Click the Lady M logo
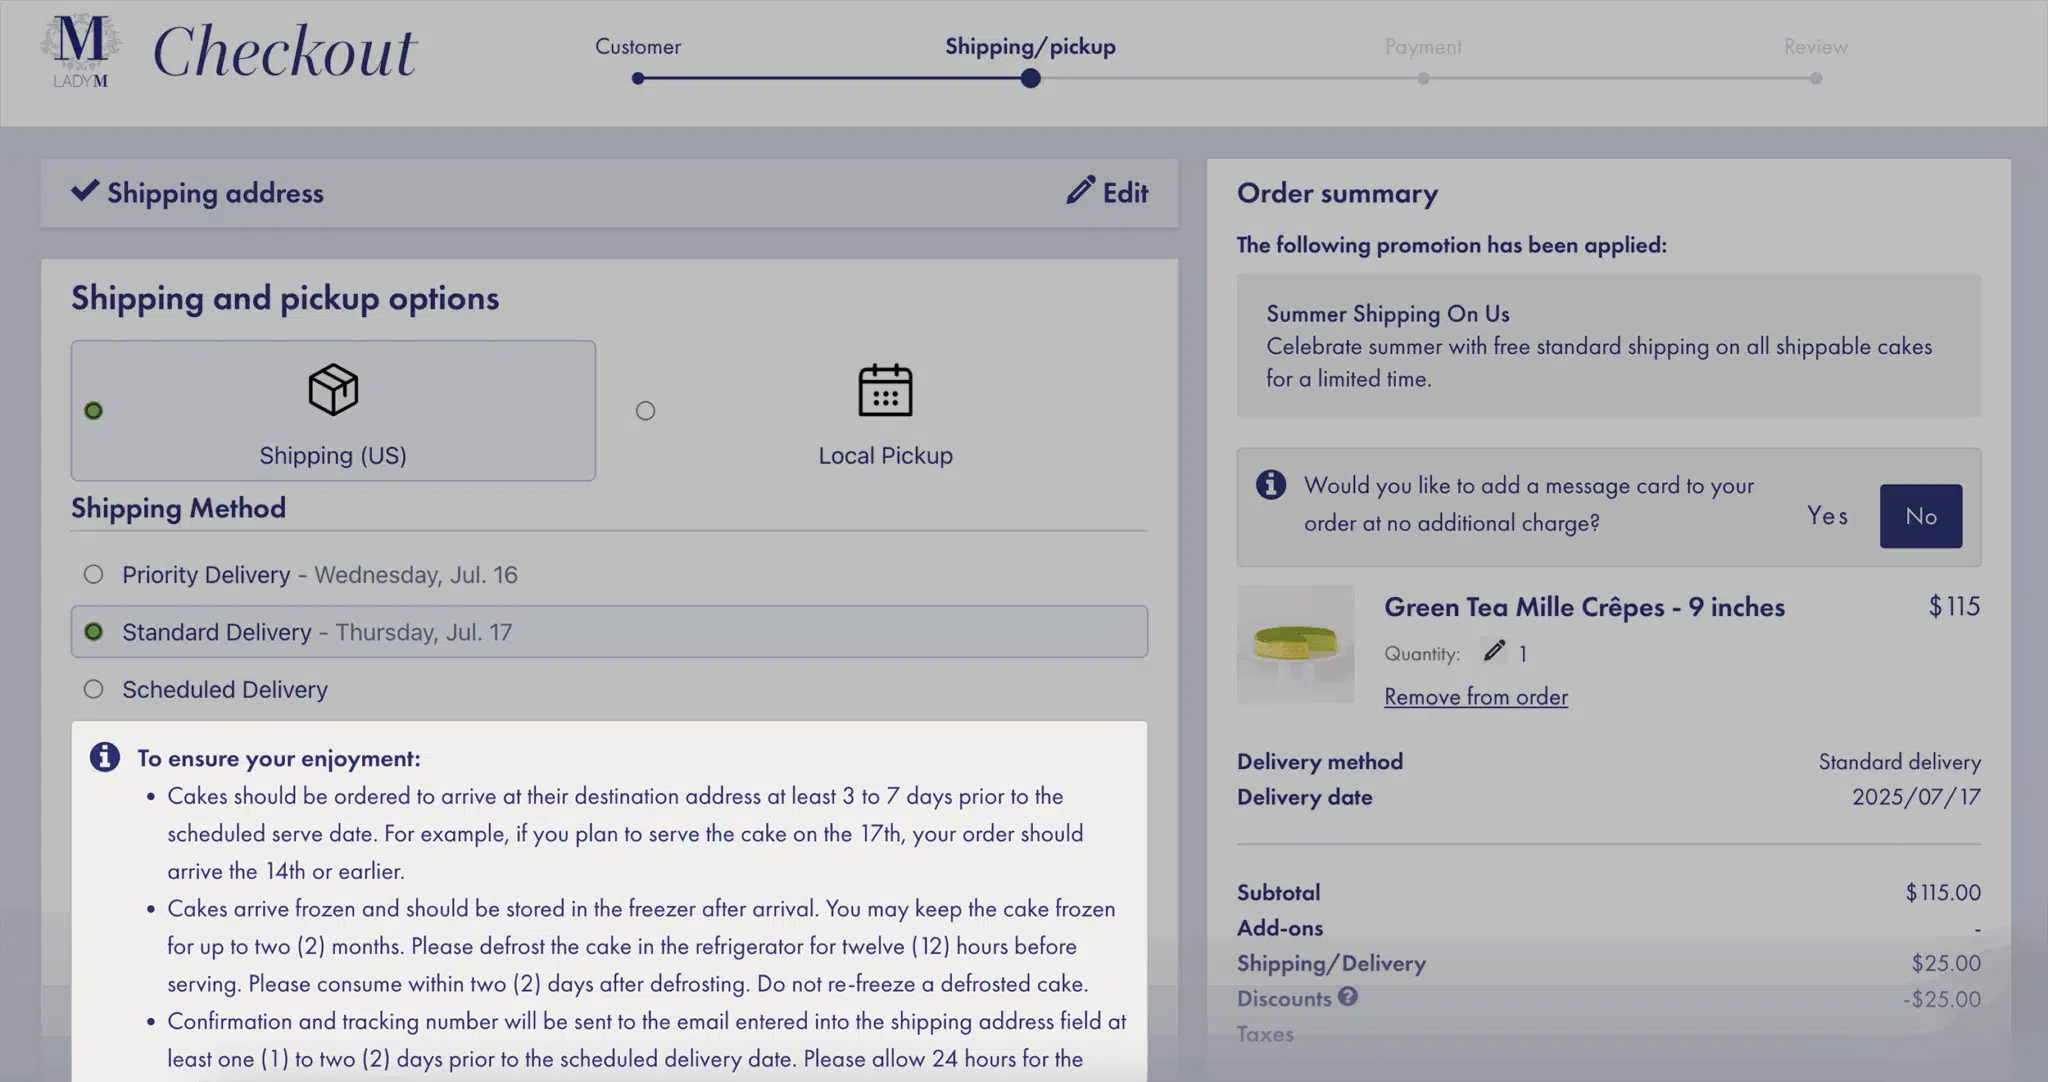This screenshot has height=1082, width=2048. pyautogui.click(x=81, y=52)
